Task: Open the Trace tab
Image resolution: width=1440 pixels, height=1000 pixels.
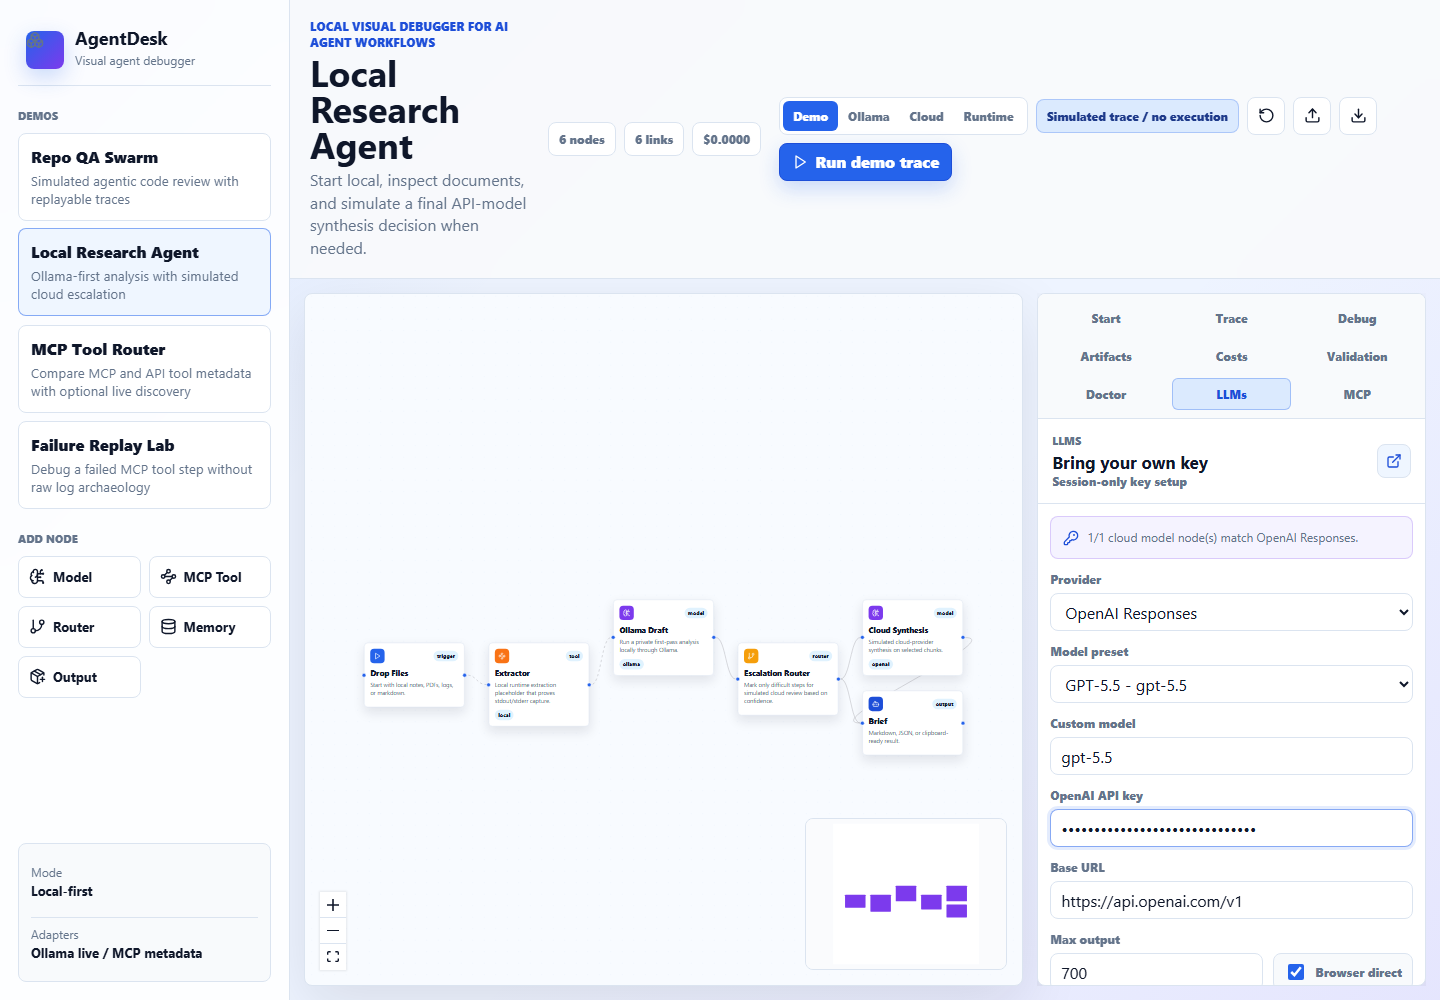Action: click(1231, 319)
